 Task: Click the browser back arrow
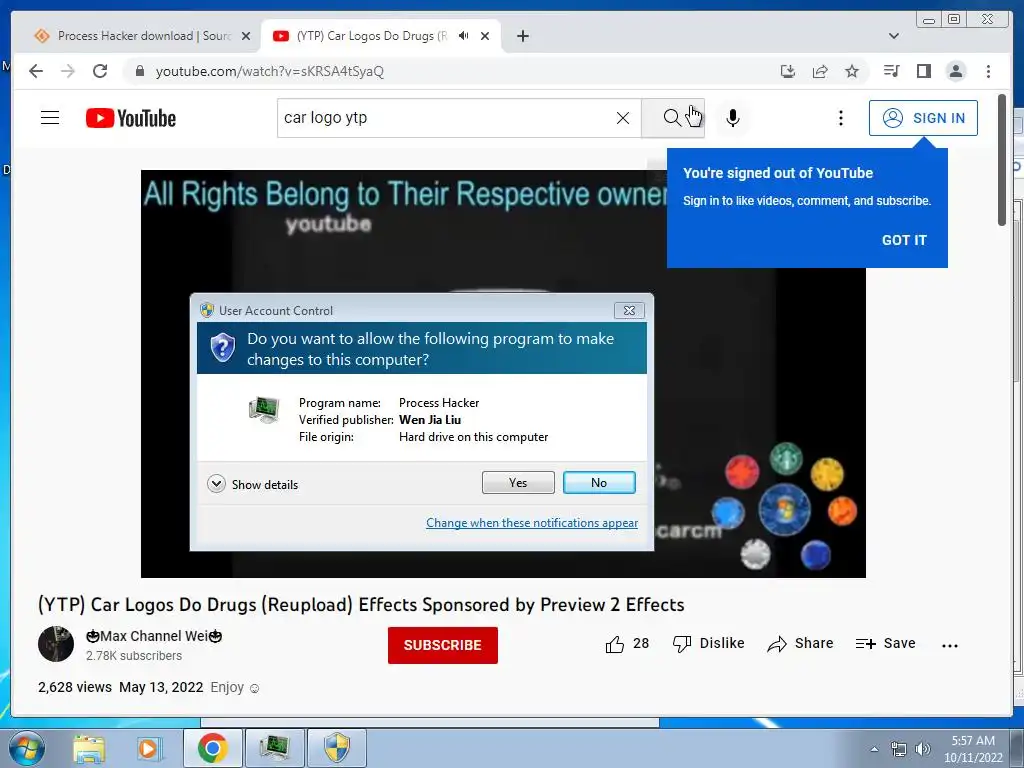coord(36,71)
